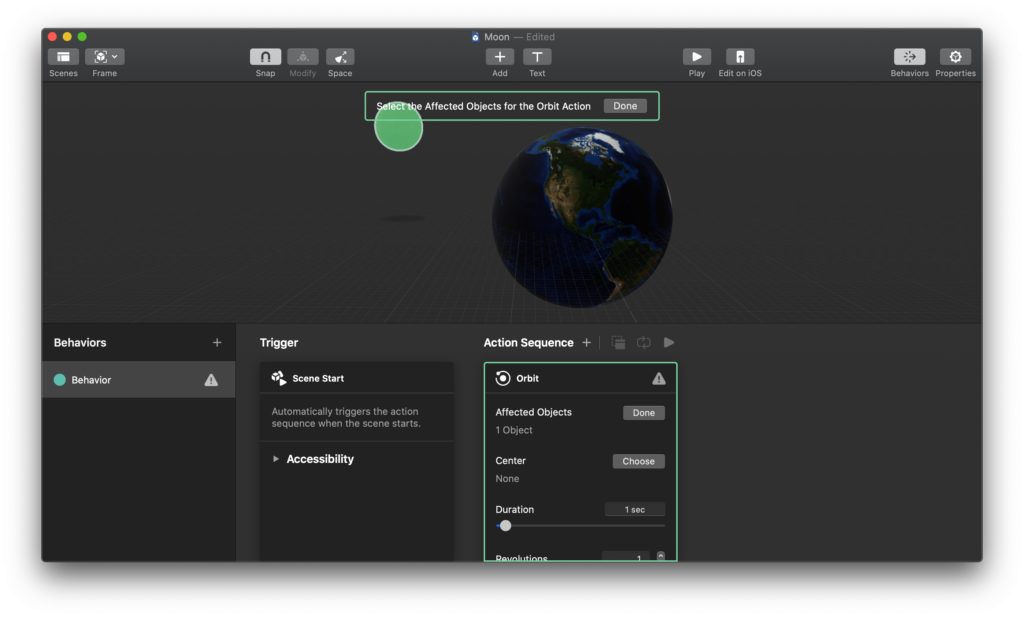The image size is (1024, 617).
Task: Click the Moon document title
Action: point(496,37)
